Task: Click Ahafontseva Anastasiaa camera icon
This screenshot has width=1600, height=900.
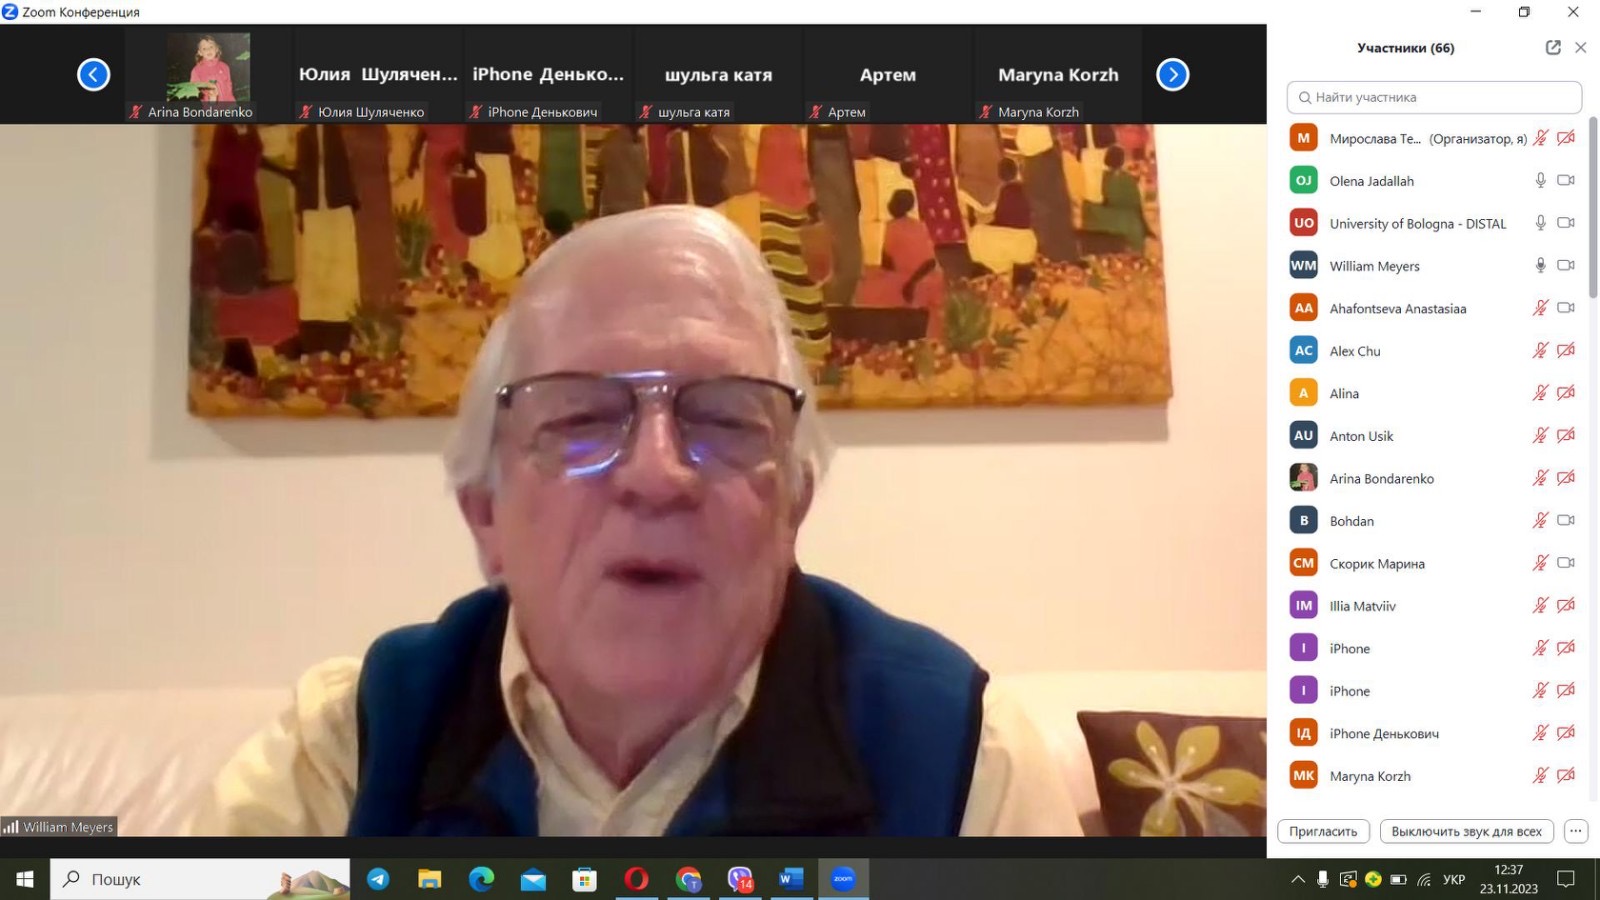Action: [x=1566, y=308]
